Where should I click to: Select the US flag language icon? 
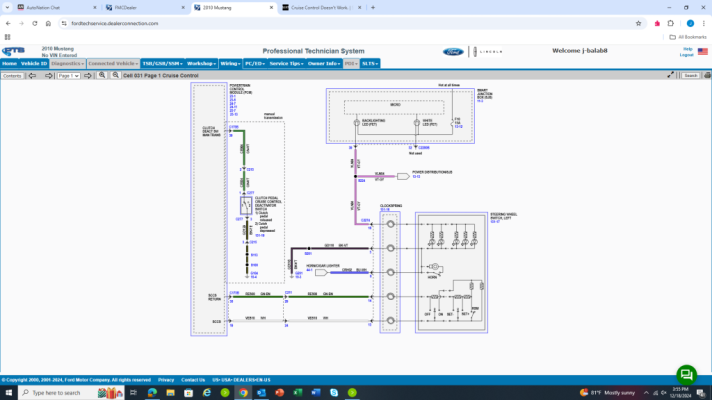tap(702, 51)
